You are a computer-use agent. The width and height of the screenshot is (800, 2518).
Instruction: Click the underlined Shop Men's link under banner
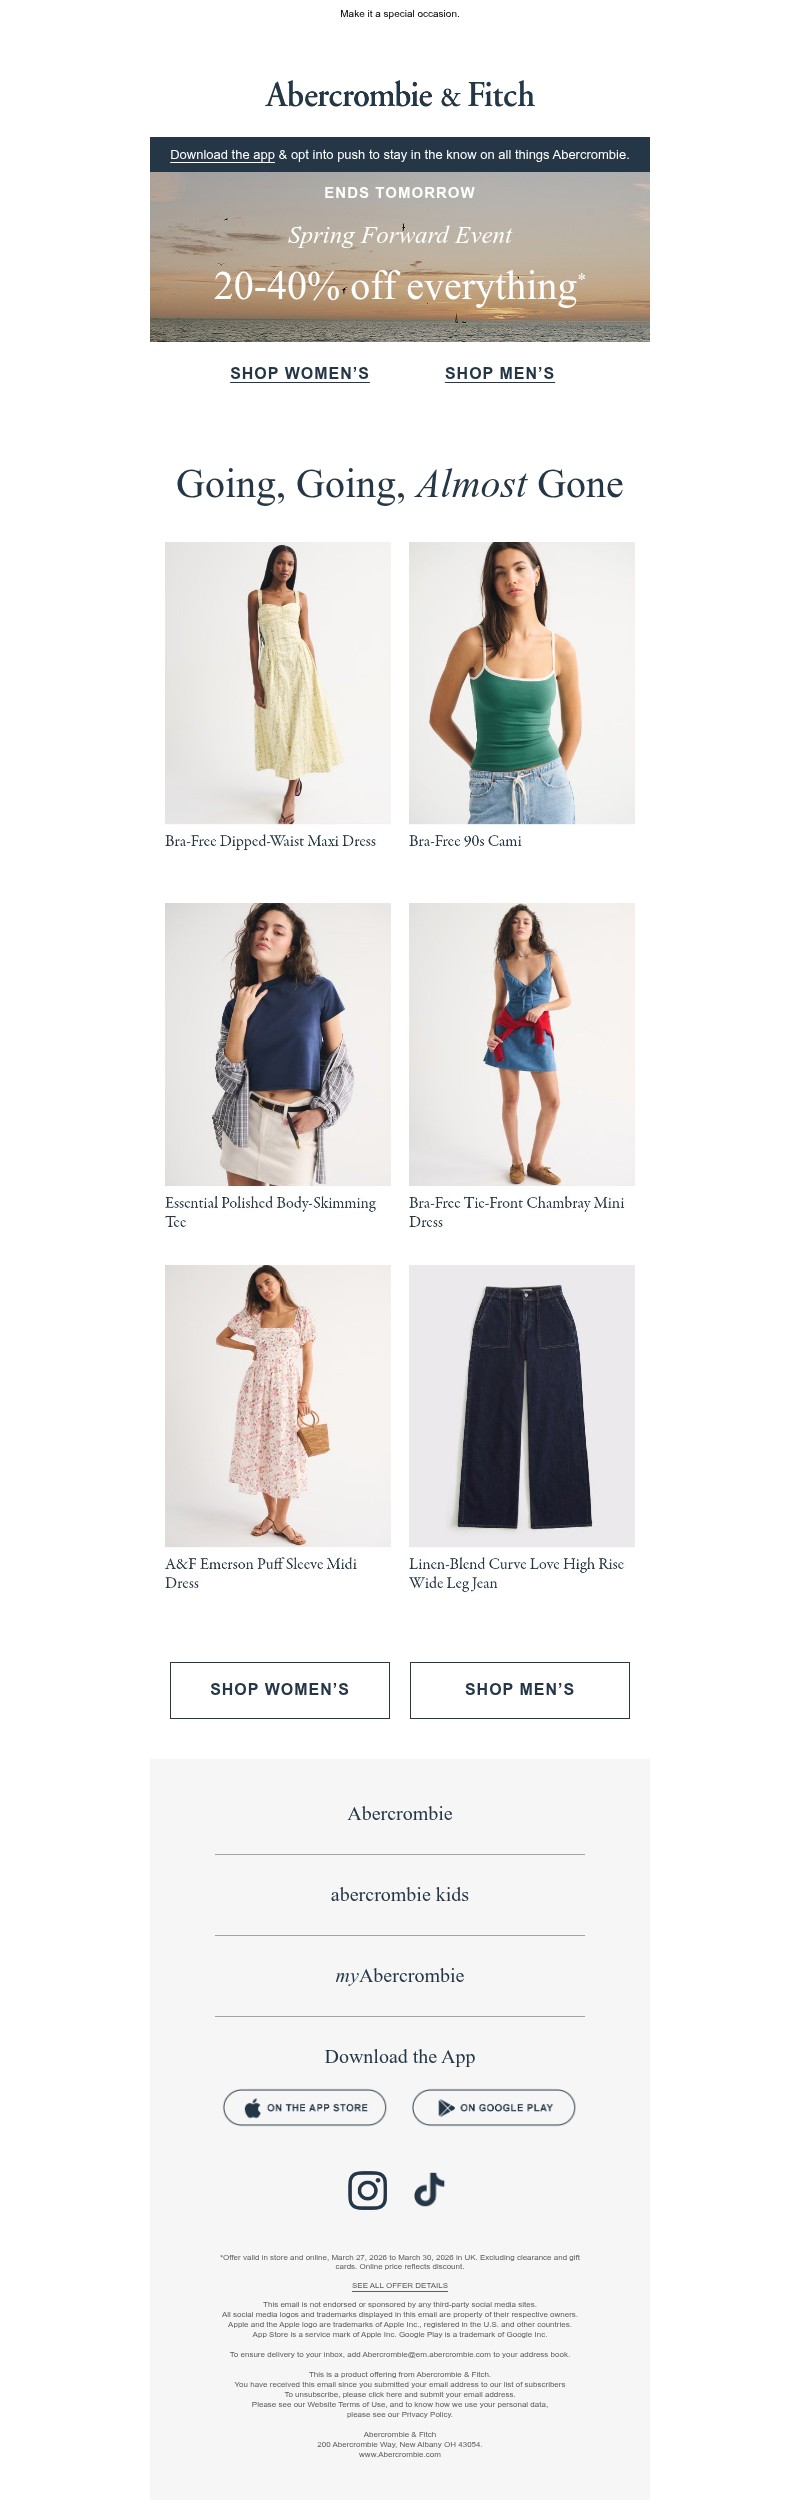coord(500,373)
